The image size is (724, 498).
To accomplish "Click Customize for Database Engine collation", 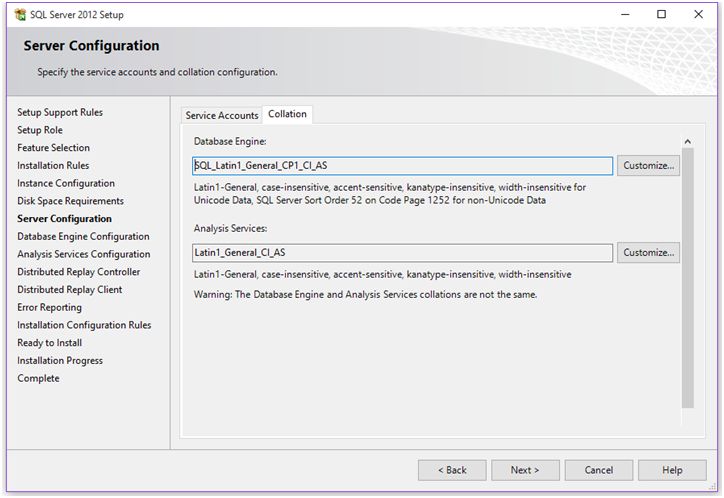I will (x=648, y=166).
